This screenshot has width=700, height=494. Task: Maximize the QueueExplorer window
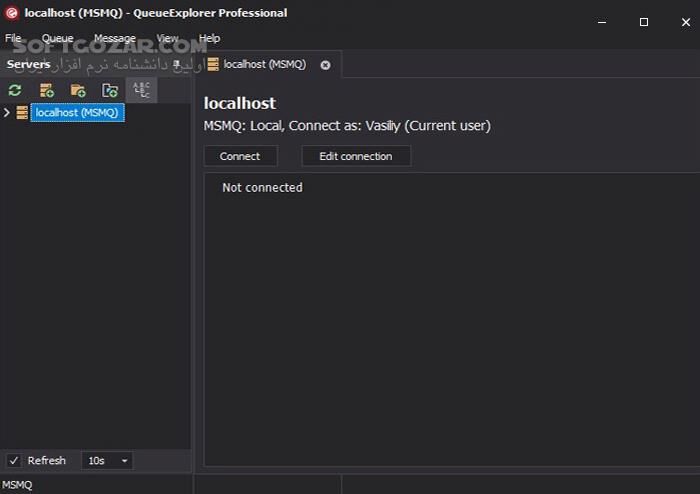(643, 21)
